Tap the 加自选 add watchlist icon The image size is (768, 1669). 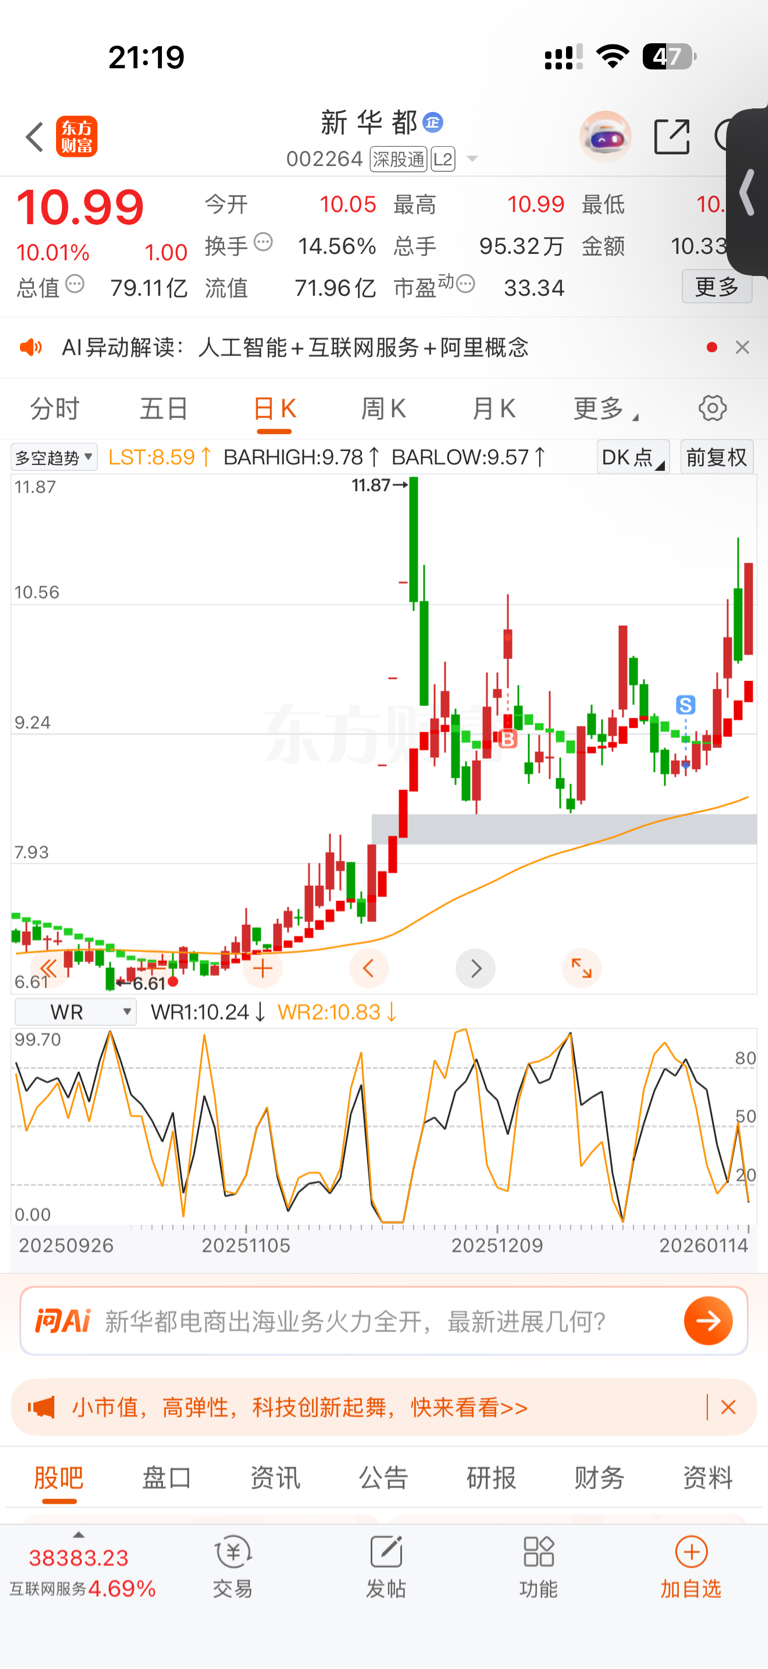[691, 1567]
